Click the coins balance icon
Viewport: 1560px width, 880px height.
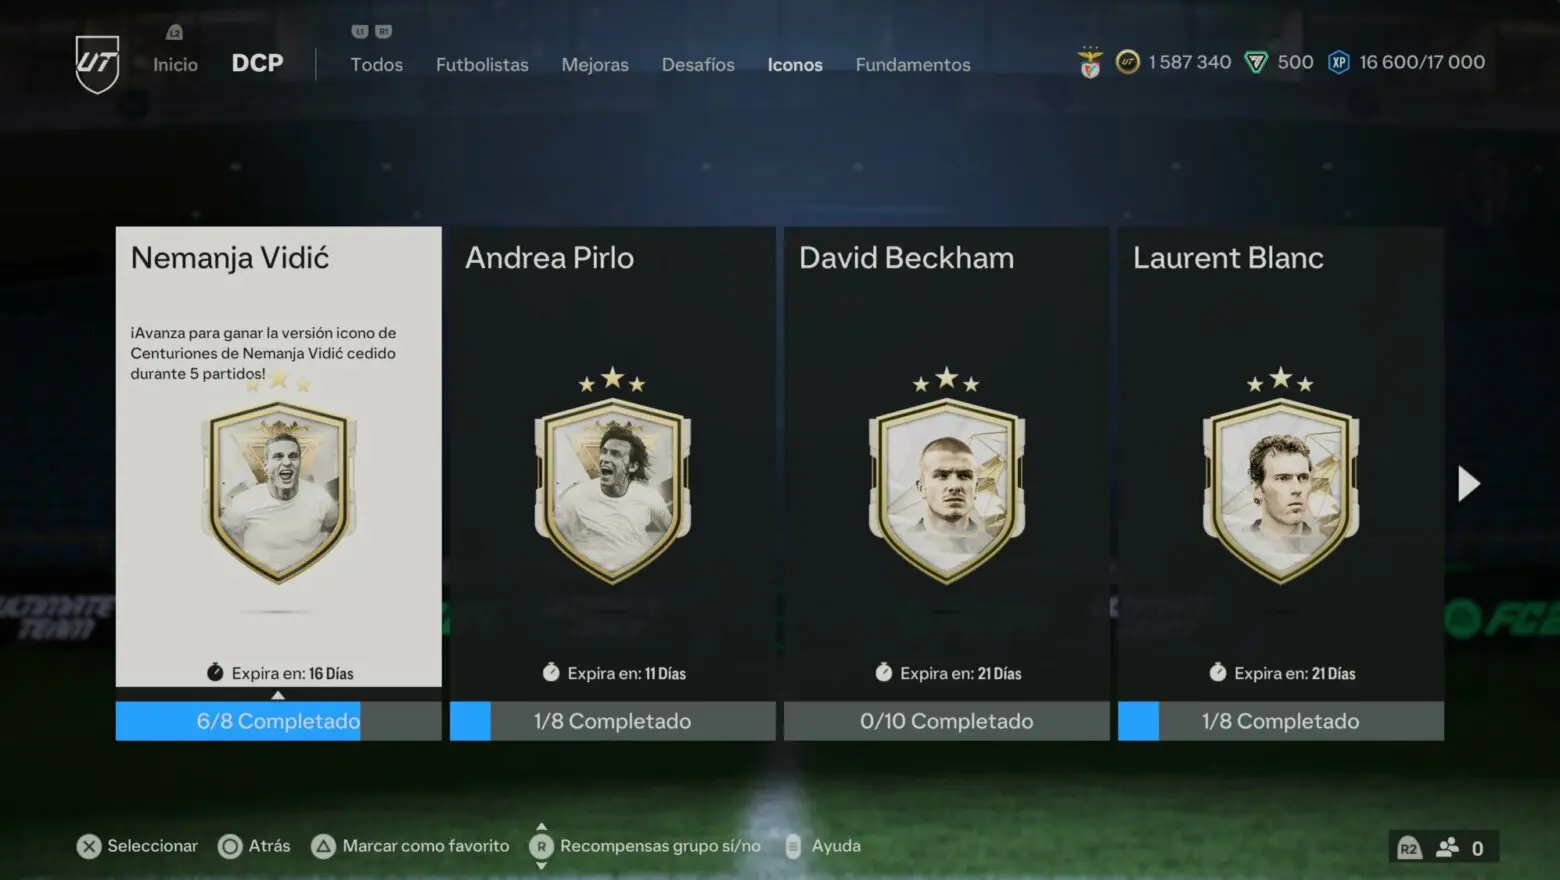coord(1127,62)
